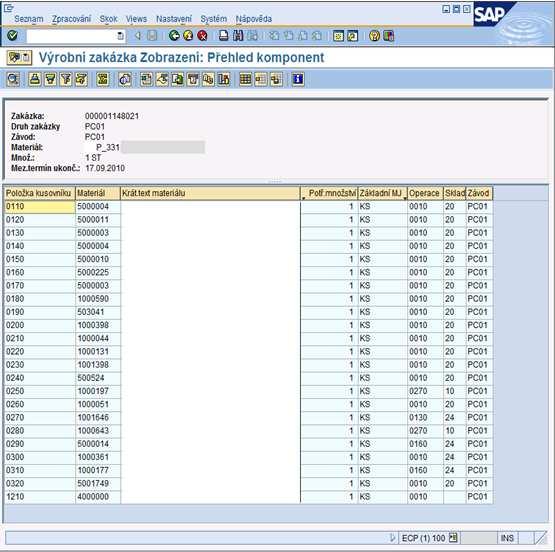555x552 pixels.
Task: Select the Materiál column header
Action: 98,193
